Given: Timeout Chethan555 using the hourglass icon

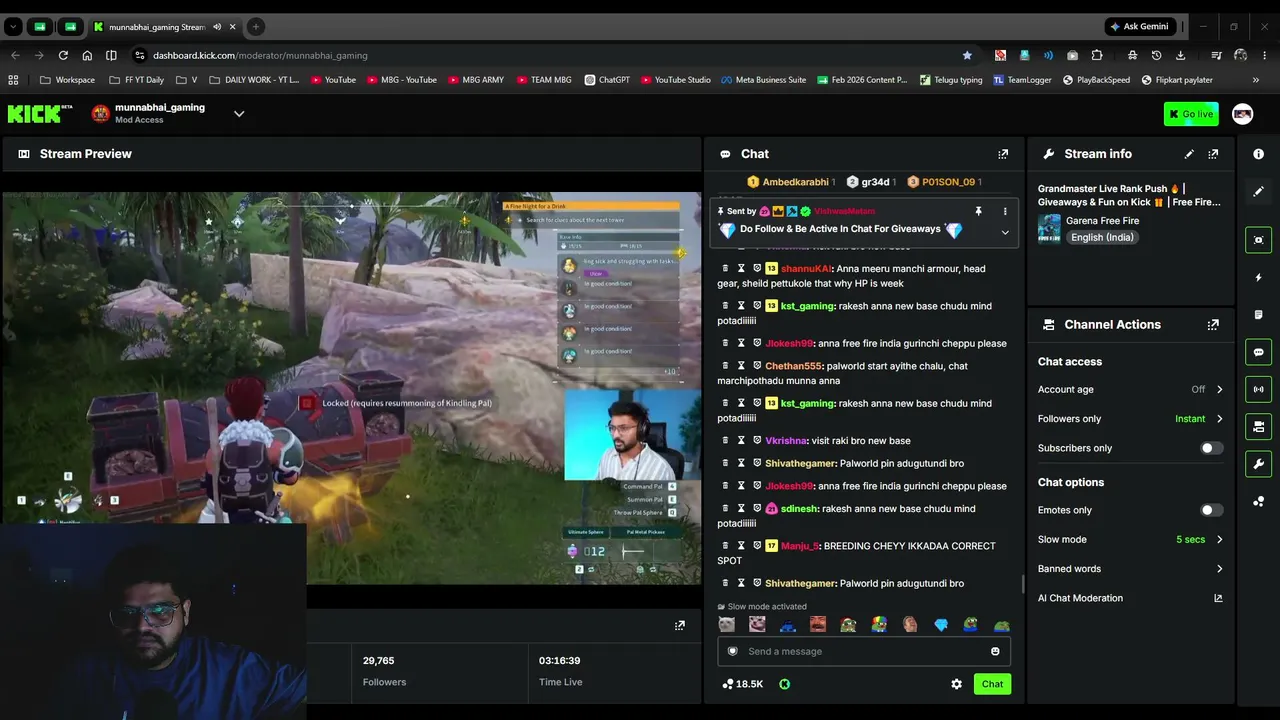Looking at the screenshot, I should [x=741, y=366].
